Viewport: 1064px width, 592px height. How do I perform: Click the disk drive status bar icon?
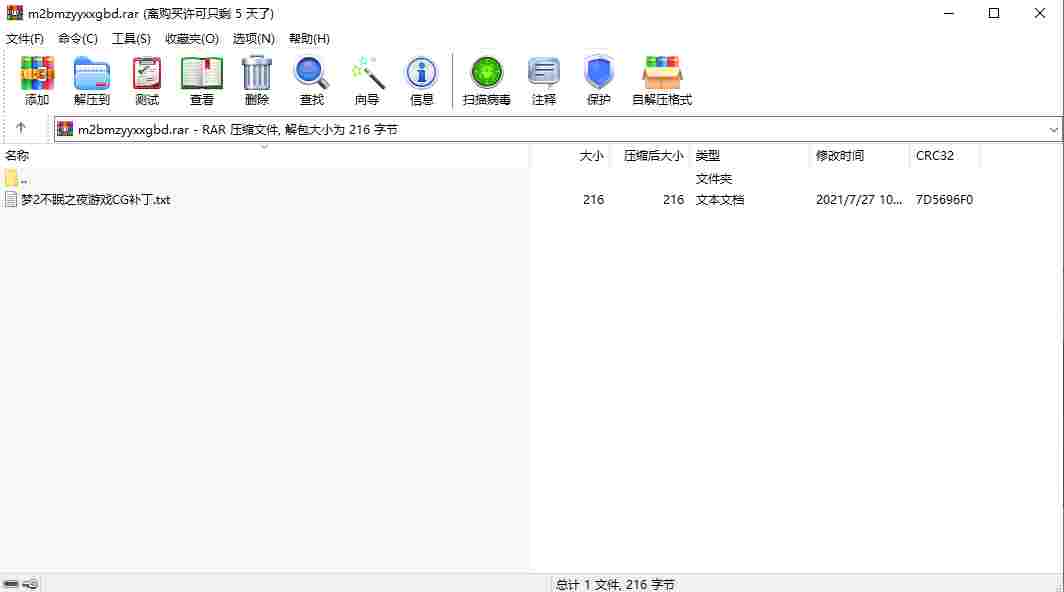11,584
